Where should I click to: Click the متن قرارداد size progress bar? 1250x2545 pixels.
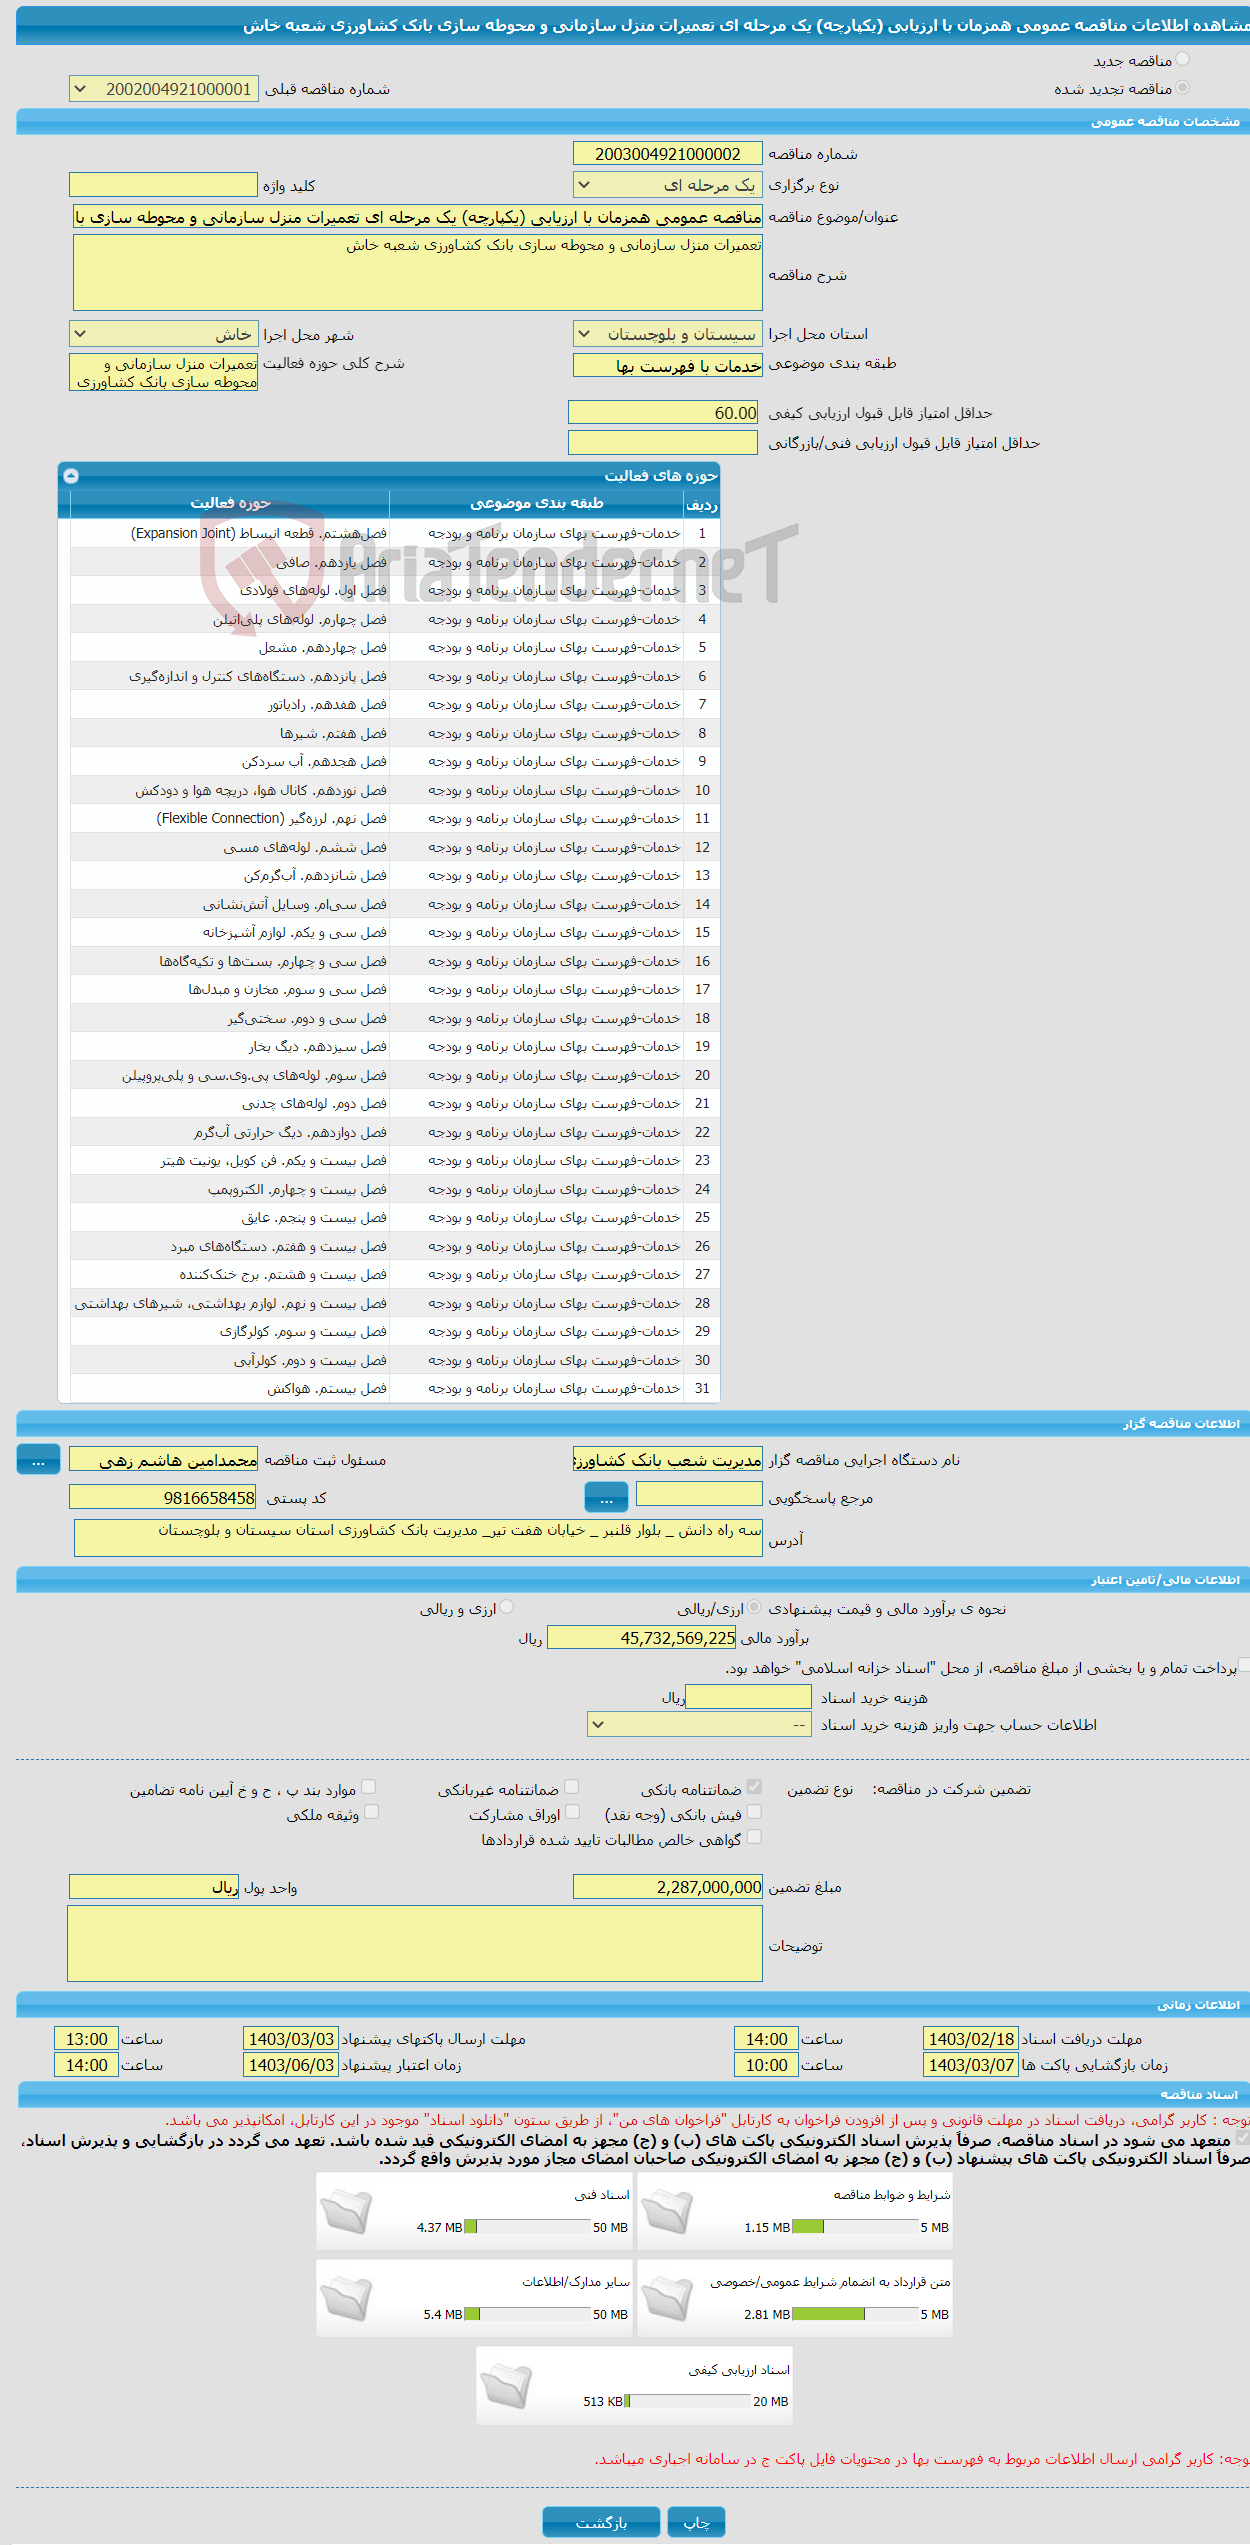tap(856, 2314)
